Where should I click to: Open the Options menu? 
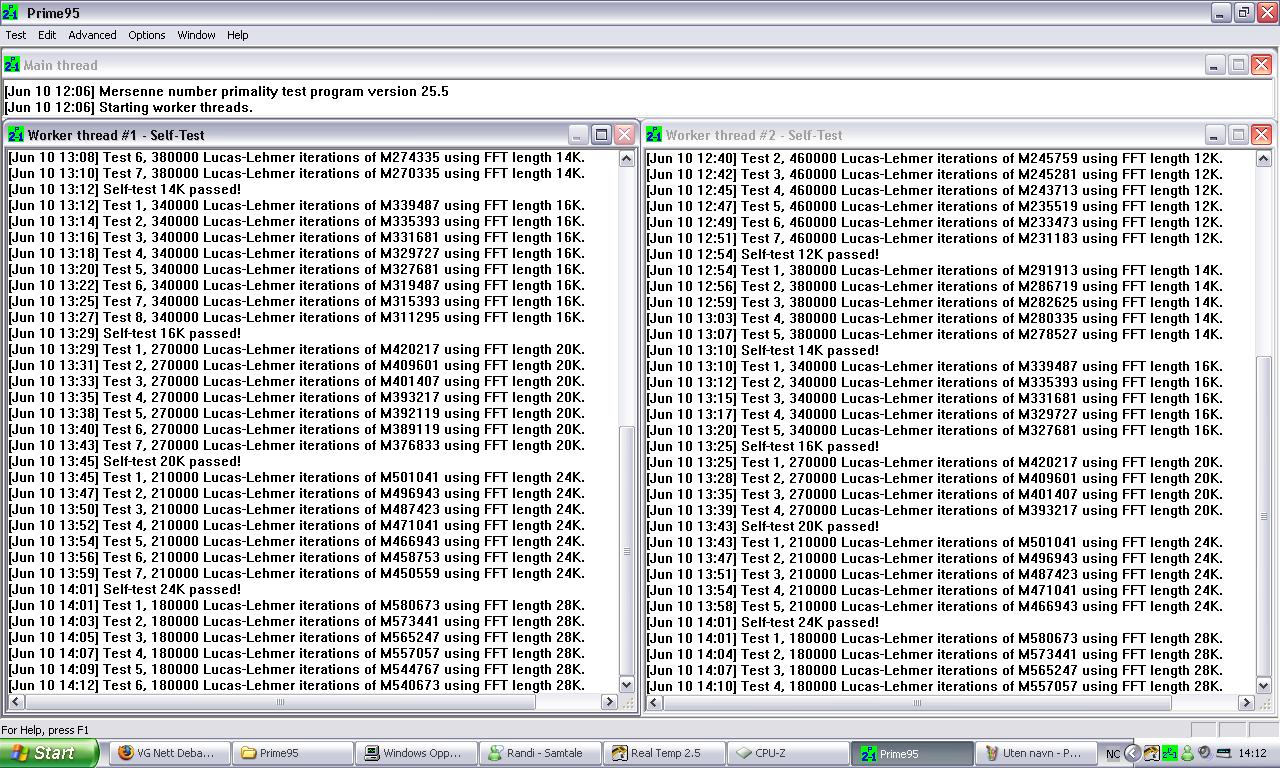(x=146, y=35)
